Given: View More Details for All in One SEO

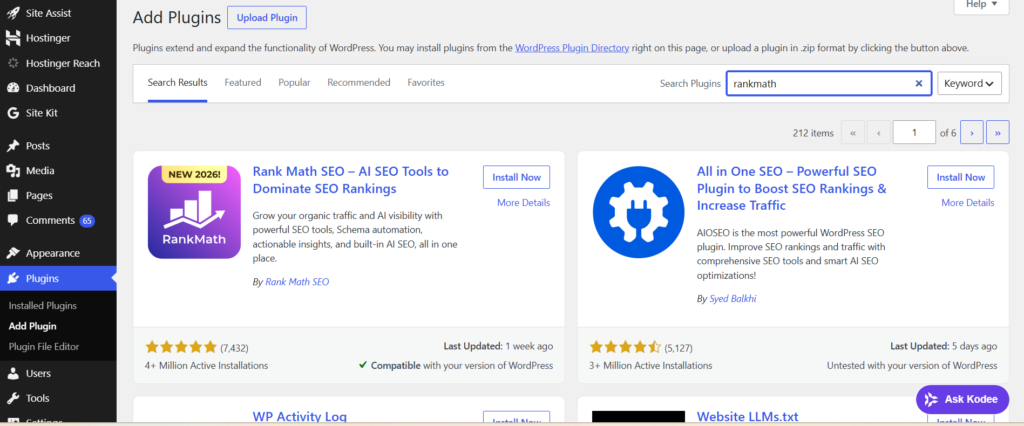Looking at the screenshot, I should tap(968, 203).
